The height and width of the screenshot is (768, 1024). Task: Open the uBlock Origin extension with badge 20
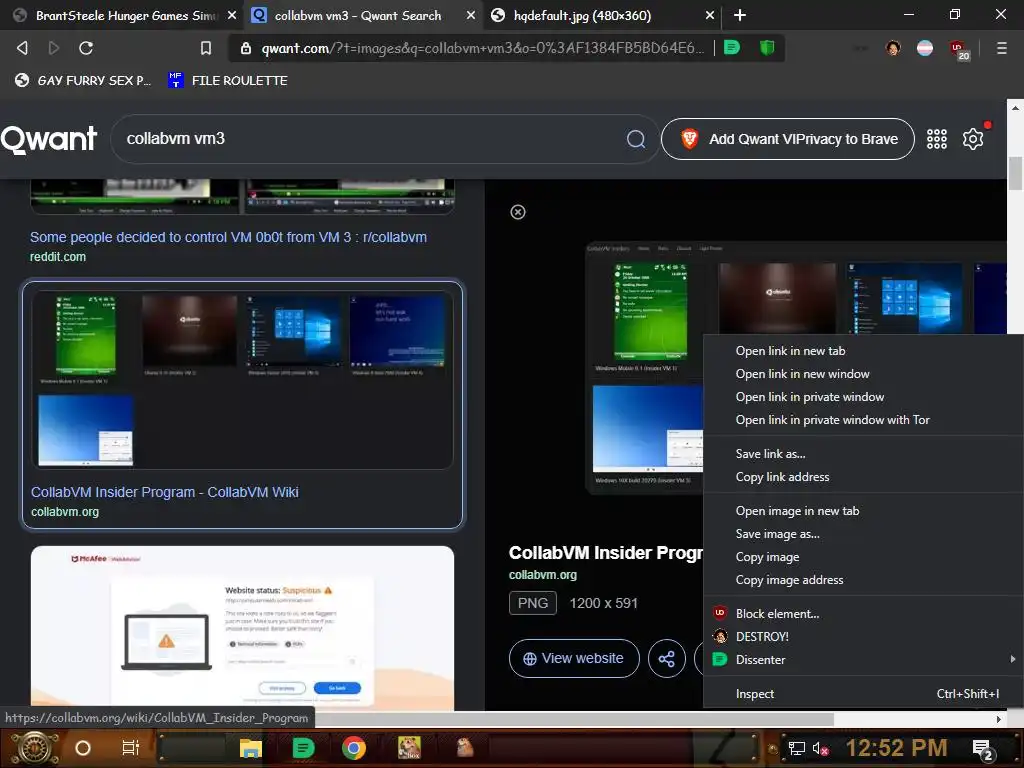pos(959,50)
